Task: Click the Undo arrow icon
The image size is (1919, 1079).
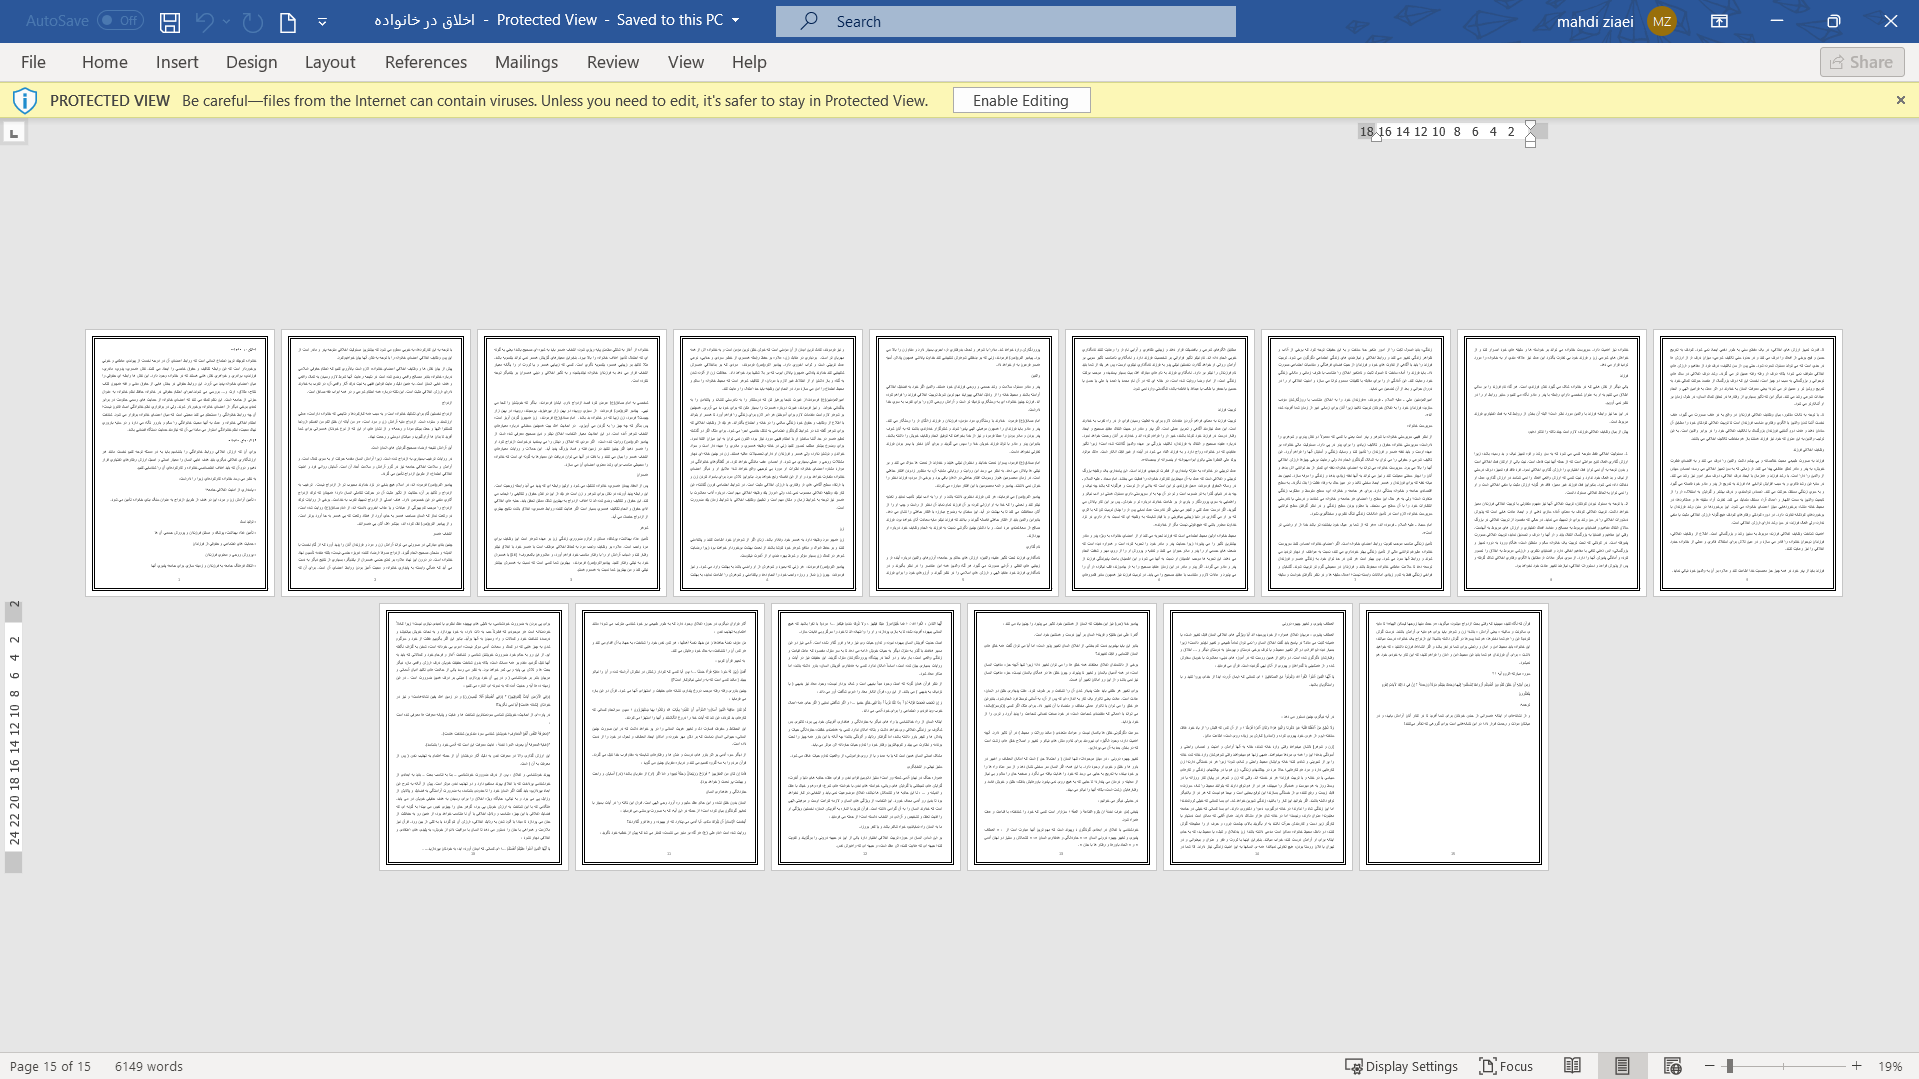Action: pos(204,21)
